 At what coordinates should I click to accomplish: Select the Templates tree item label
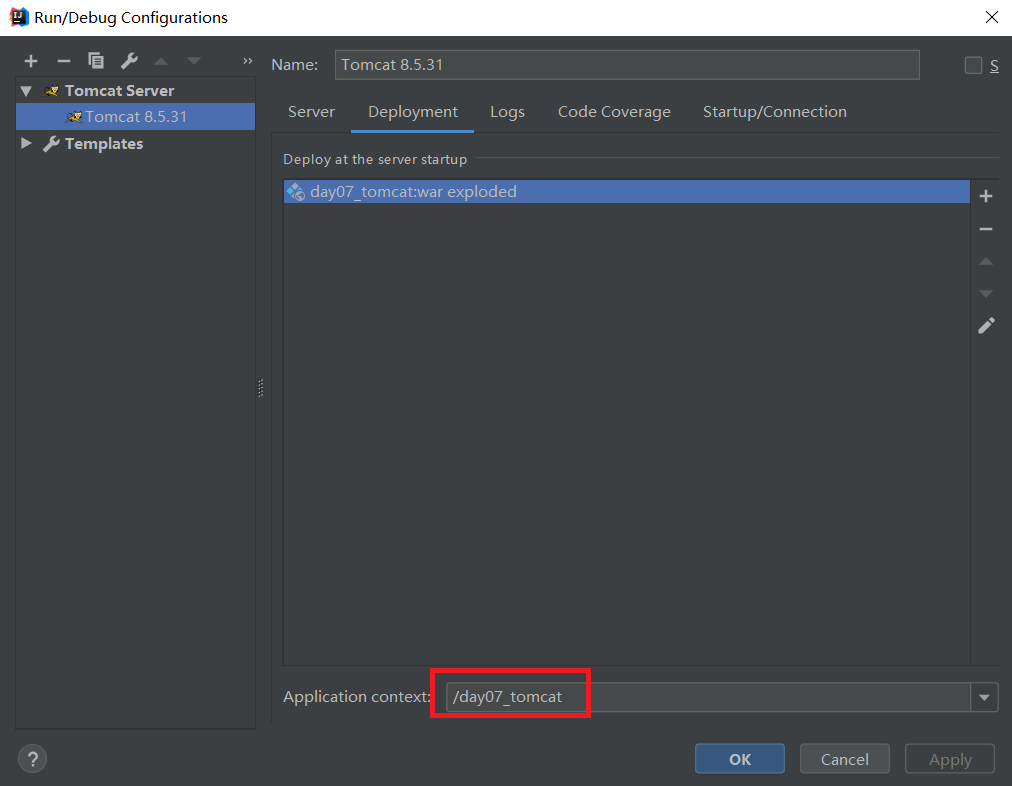click(x=104, y=143)
